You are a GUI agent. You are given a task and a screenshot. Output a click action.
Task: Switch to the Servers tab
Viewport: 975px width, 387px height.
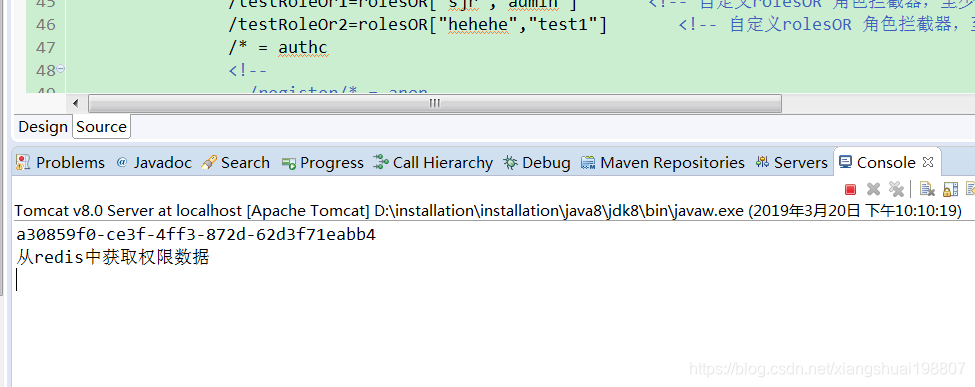[x=792, y=163]
